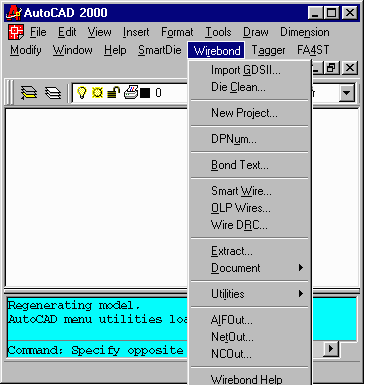Click the black layer color swatch

(x=145, y=93)
